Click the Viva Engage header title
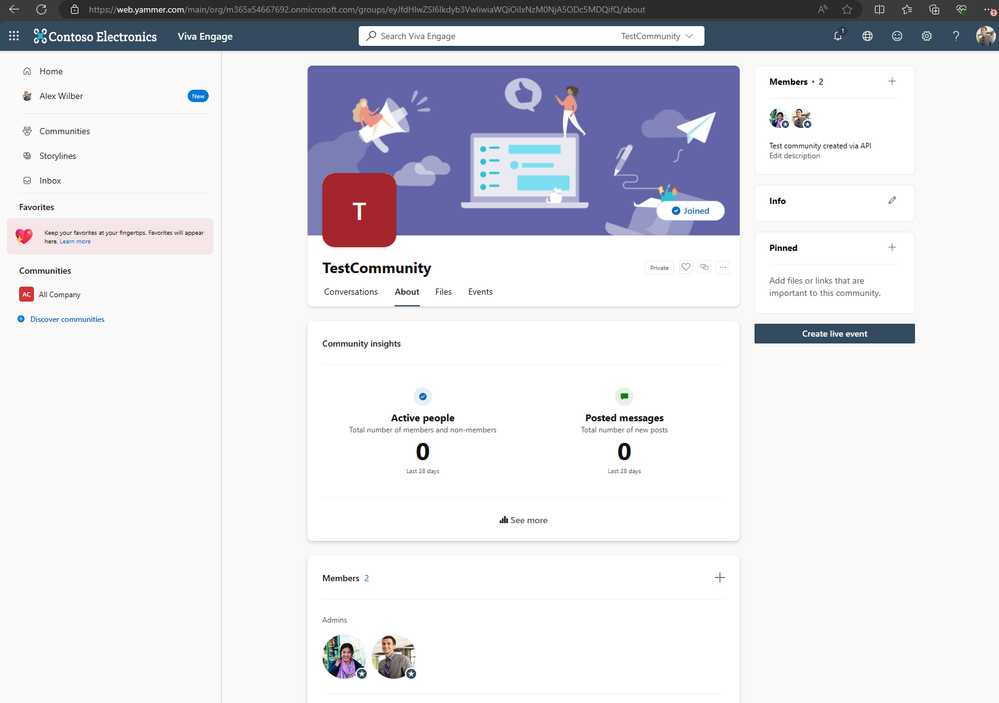Viewport: 999px width, 703px height. 205,36
